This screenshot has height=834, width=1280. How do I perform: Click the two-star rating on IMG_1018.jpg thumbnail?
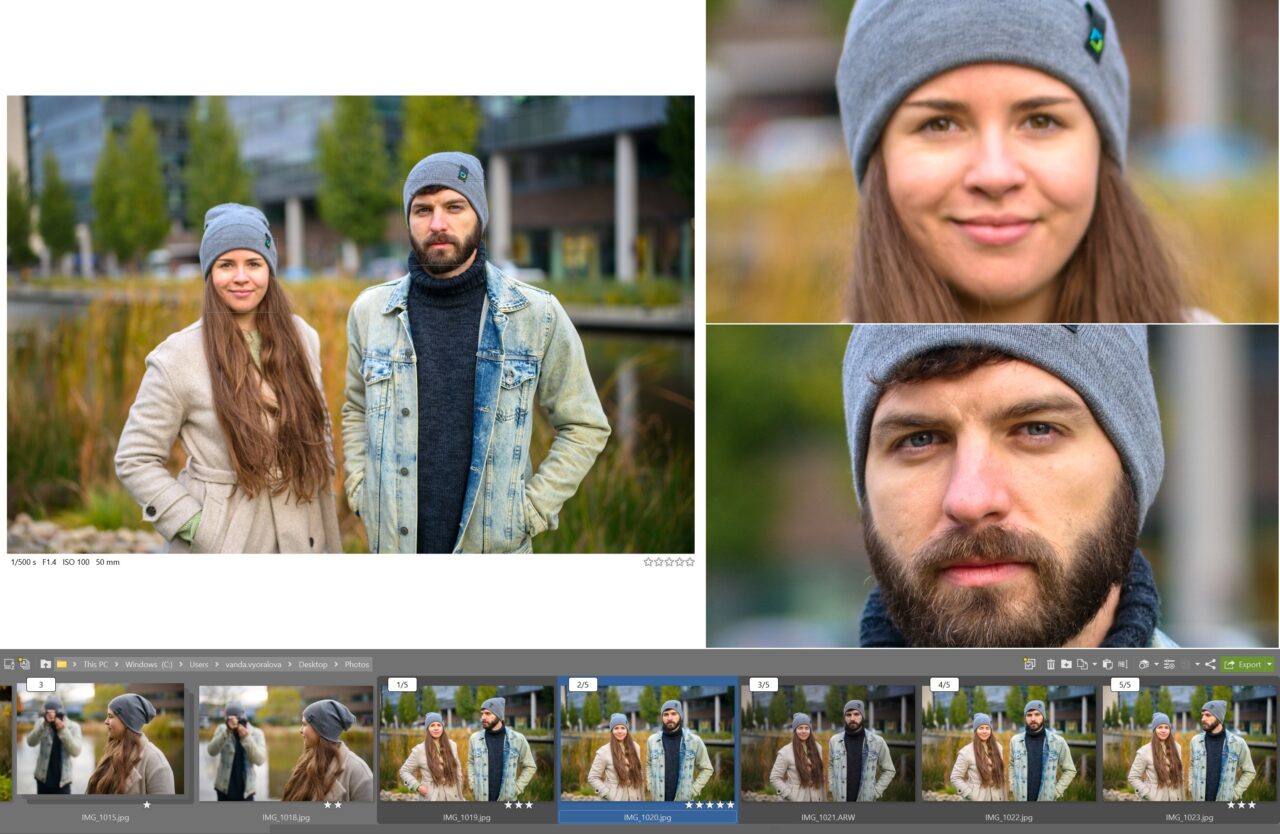332,804
